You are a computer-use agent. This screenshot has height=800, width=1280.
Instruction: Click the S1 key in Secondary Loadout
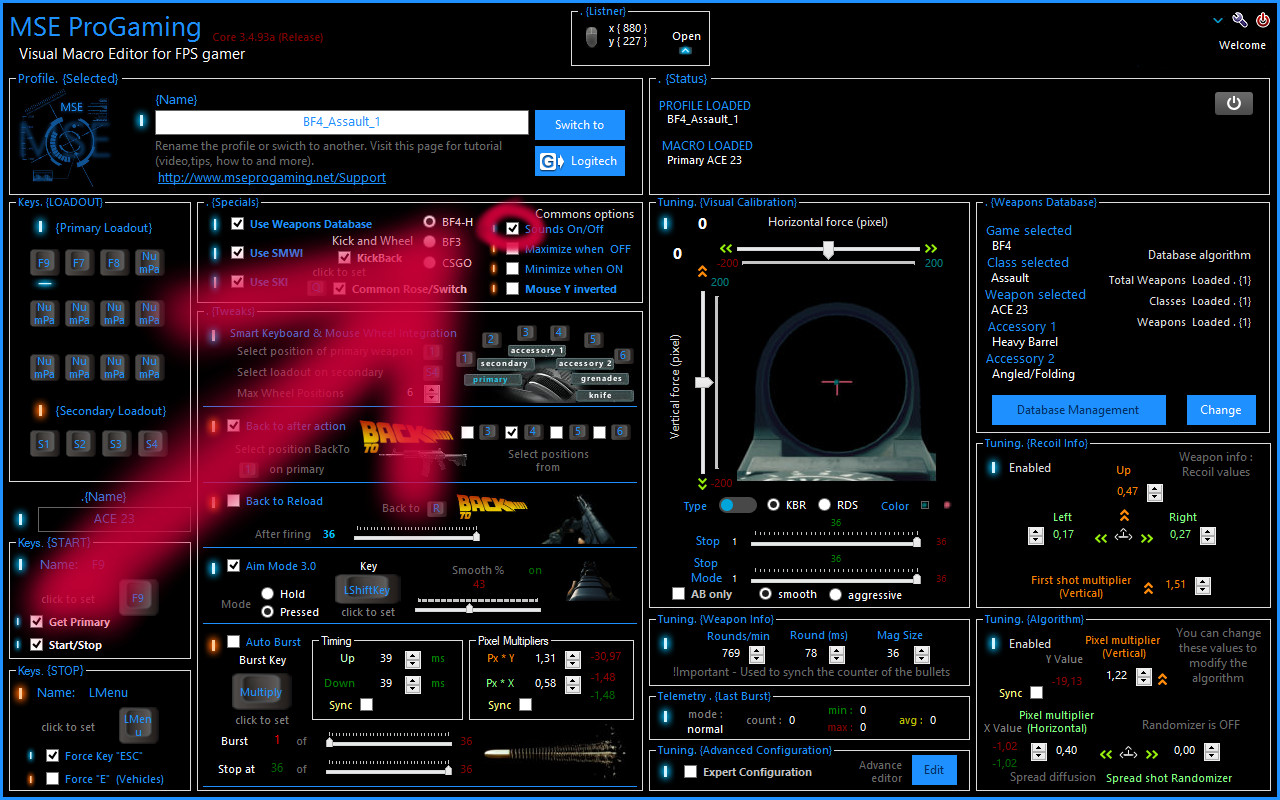(44, 443)
